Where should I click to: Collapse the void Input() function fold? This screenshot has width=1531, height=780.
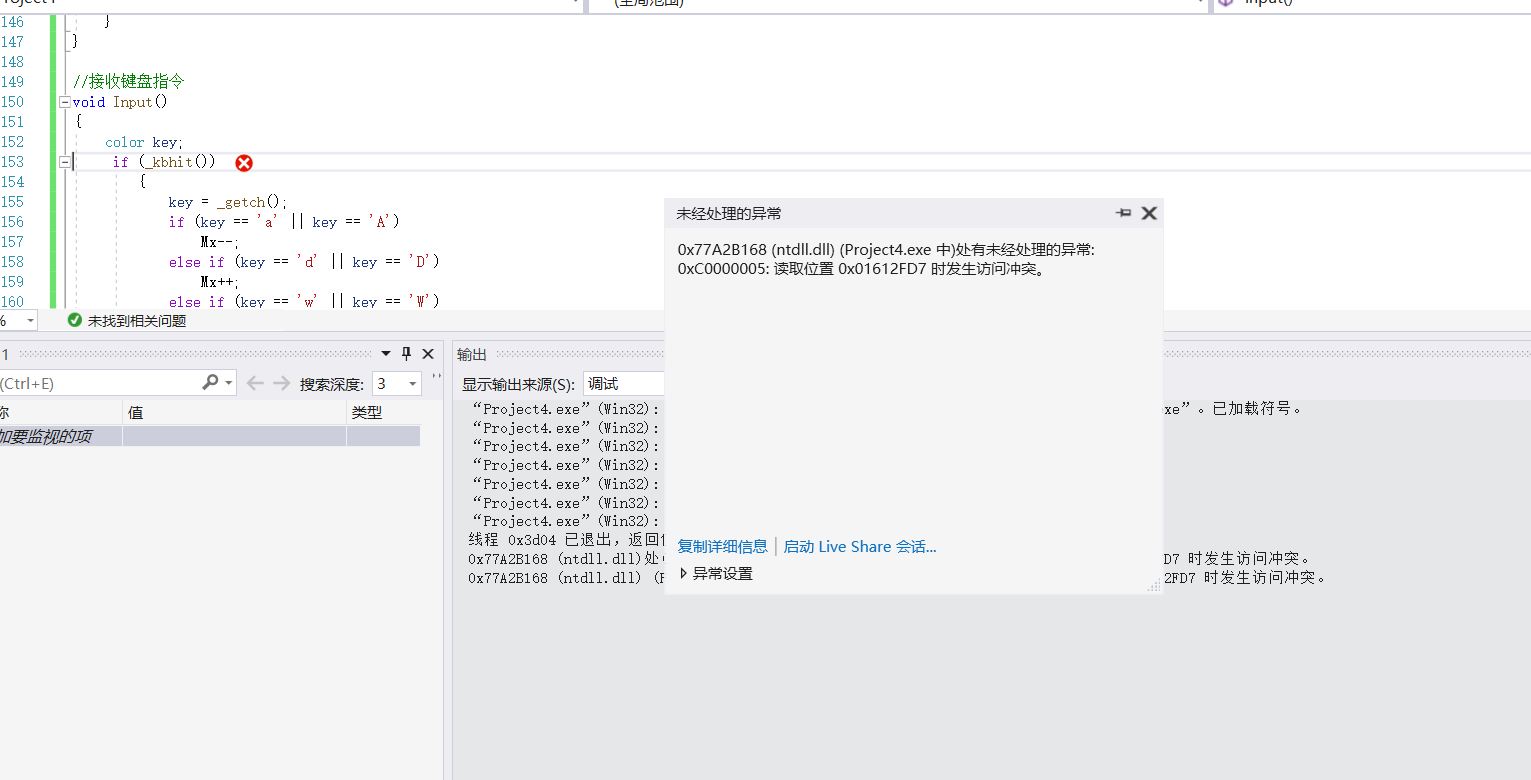click(65, 102)
